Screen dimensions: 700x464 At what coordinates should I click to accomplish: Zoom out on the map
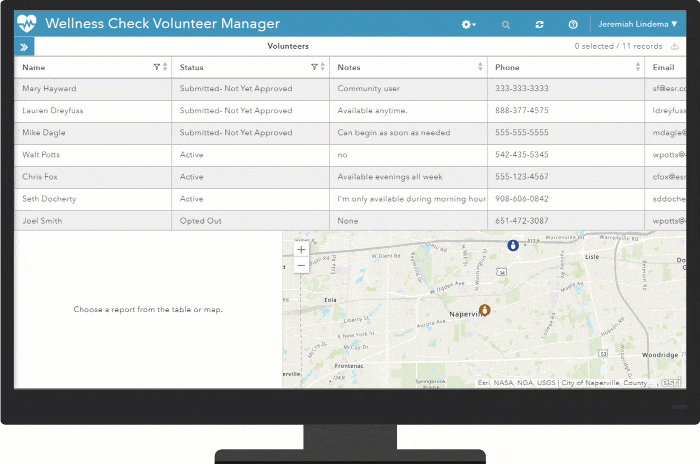click(x=301, y=266)
